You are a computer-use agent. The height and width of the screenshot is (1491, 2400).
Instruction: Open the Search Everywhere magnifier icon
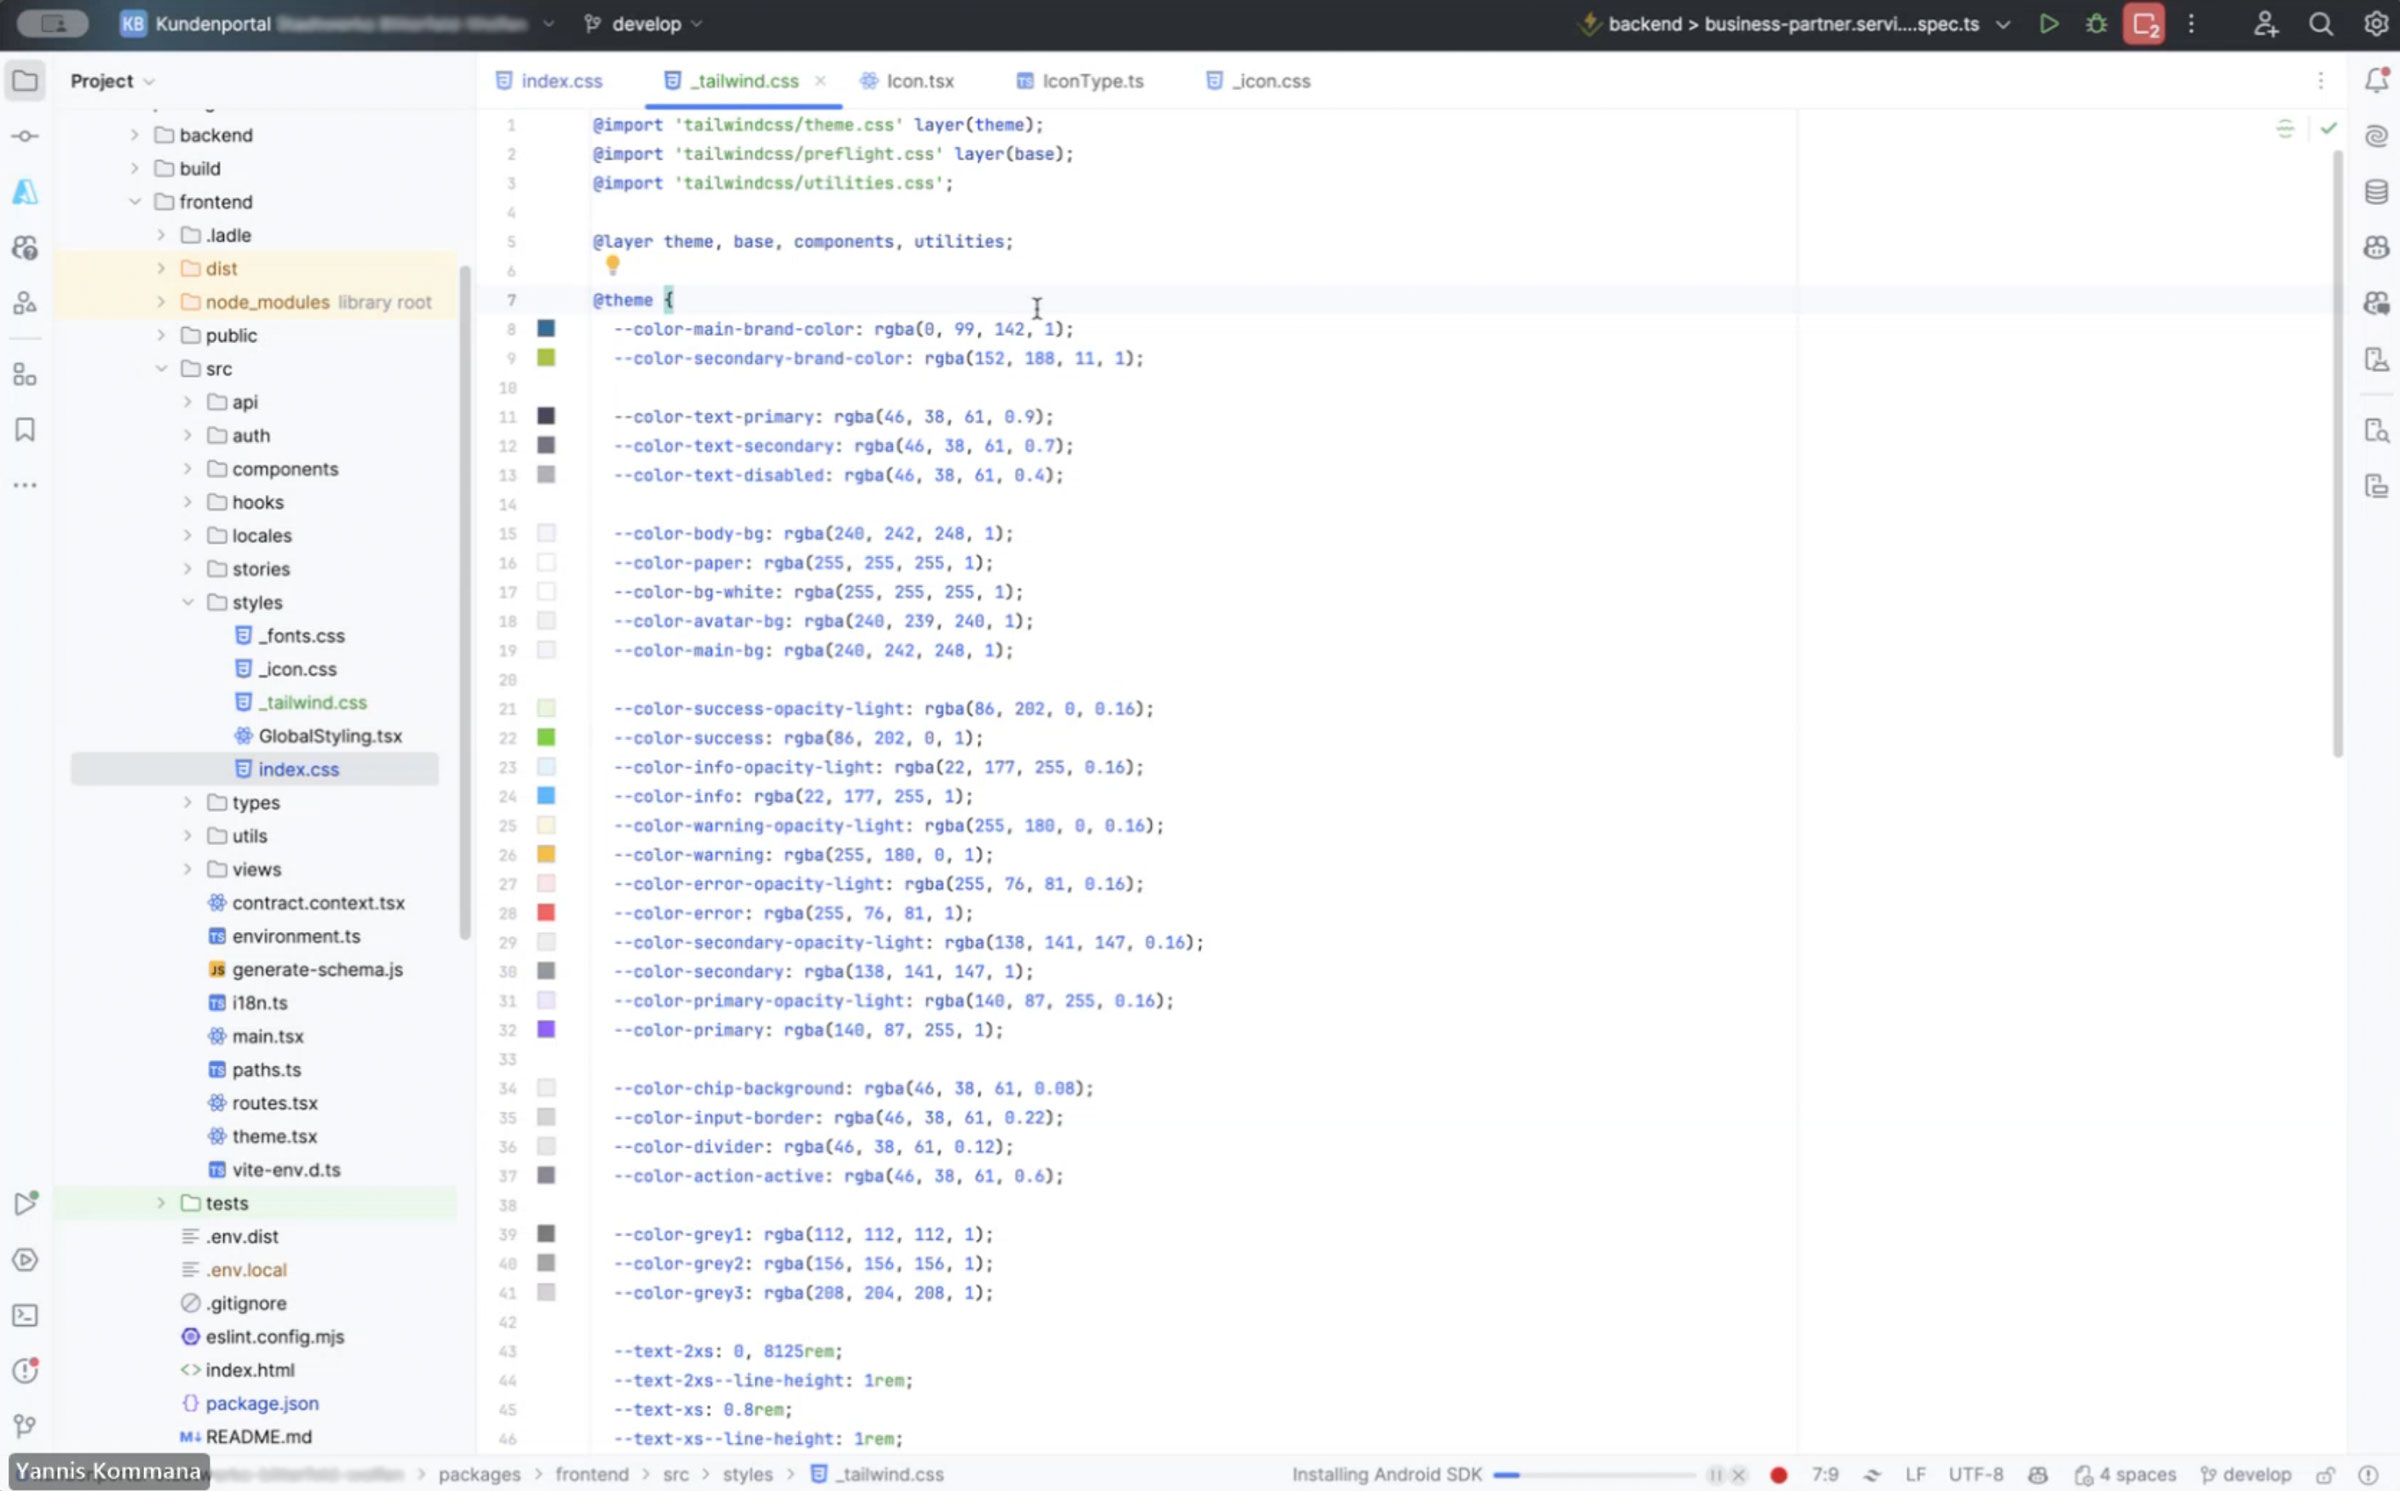click(x=2320, y=24)
